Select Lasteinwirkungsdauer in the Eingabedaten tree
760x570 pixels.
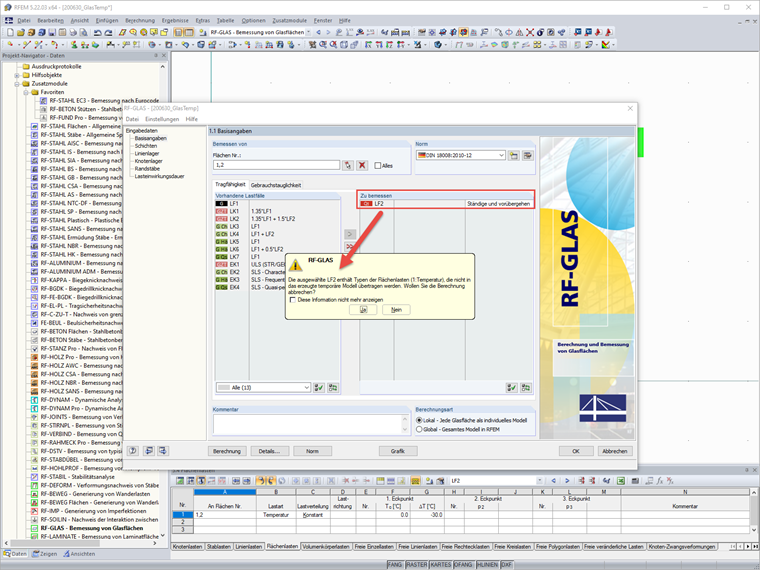(159, 176)
